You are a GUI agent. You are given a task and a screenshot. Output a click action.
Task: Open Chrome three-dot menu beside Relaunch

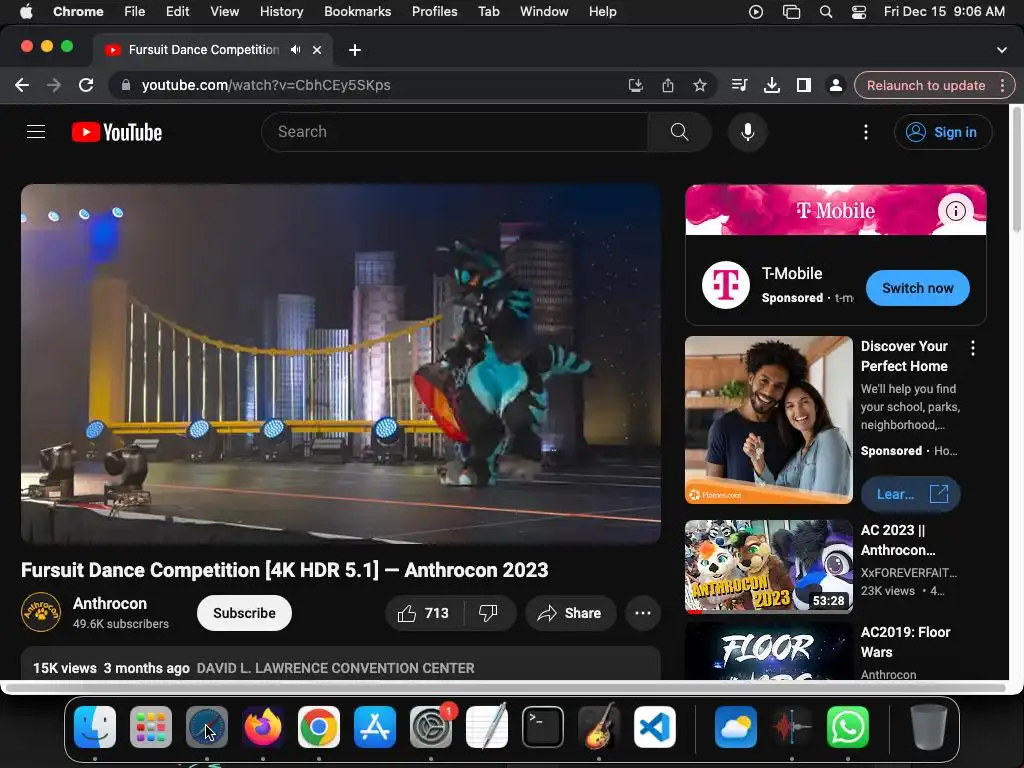(1002, 86)
